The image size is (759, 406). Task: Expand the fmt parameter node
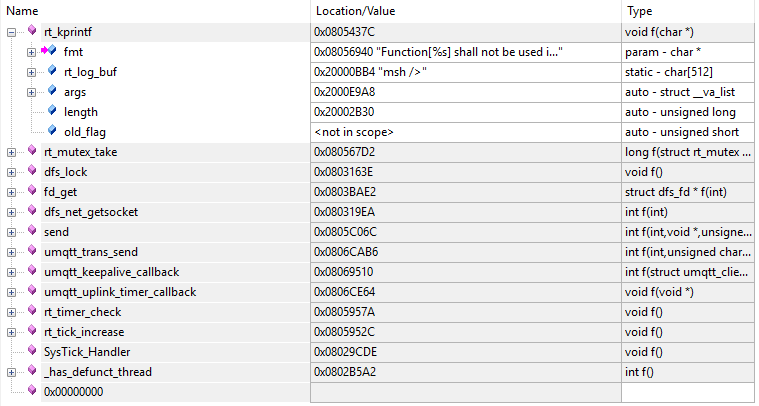point(31,52)
